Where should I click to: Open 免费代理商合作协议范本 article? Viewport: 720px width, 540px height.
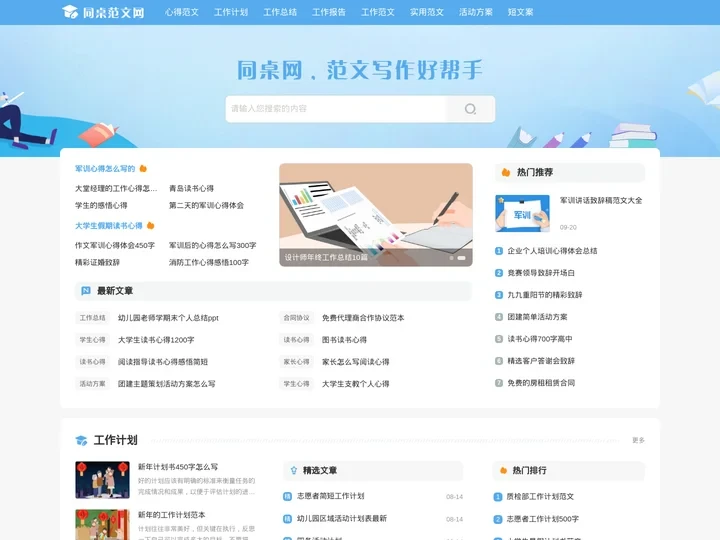click(363, 318)
